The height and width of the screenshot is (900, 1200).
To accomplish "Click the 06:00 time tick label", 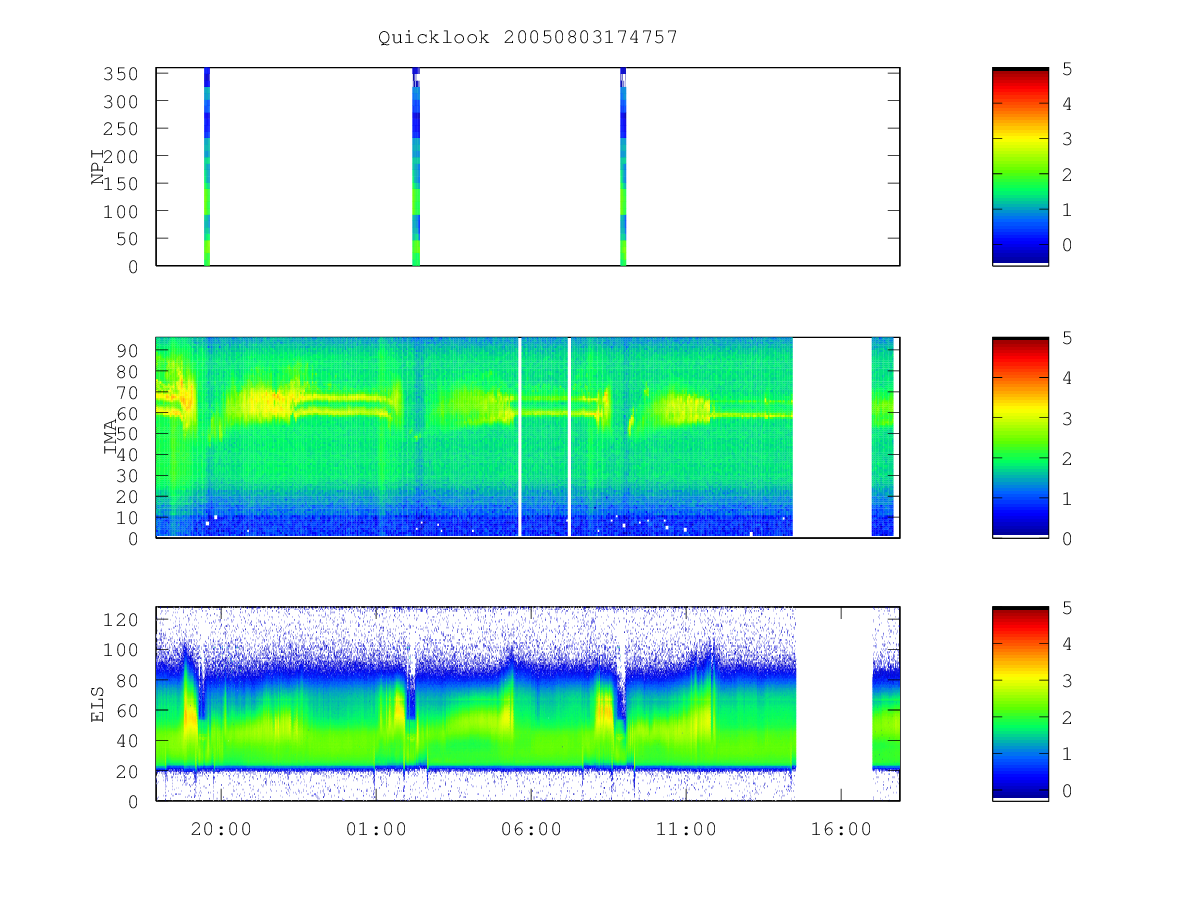I will point(530,829).
